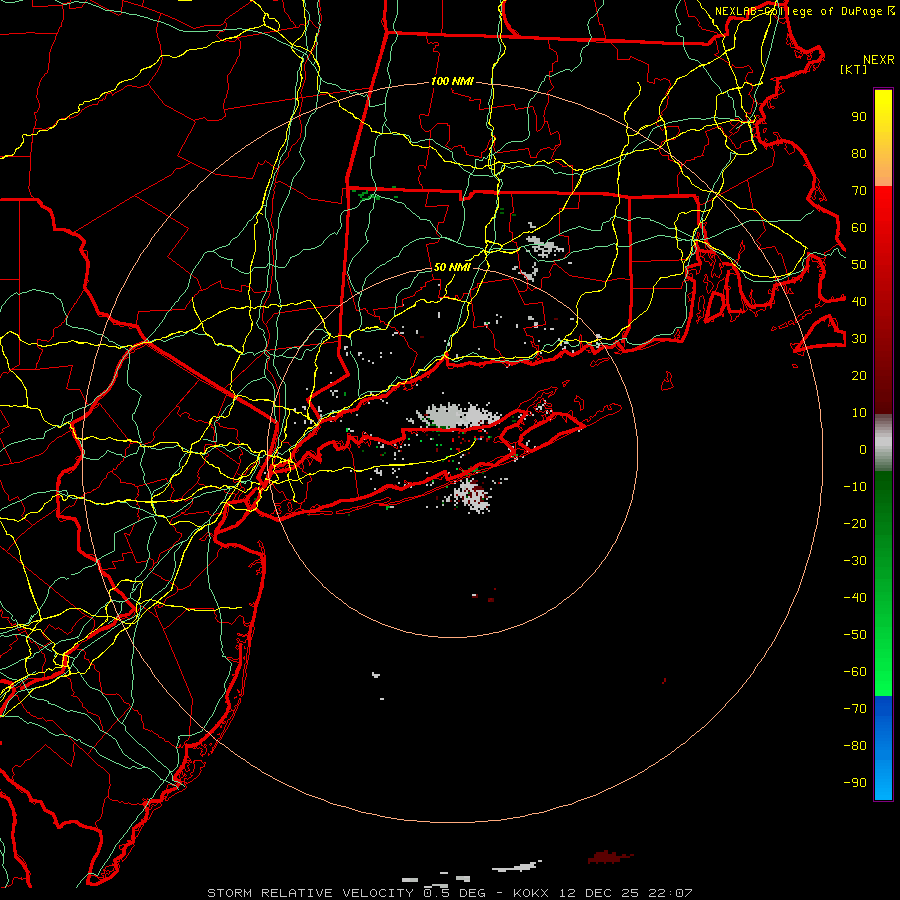Screen dimensions: 900x900
Task: Click the 70 knot scale label
Action: 859,191
